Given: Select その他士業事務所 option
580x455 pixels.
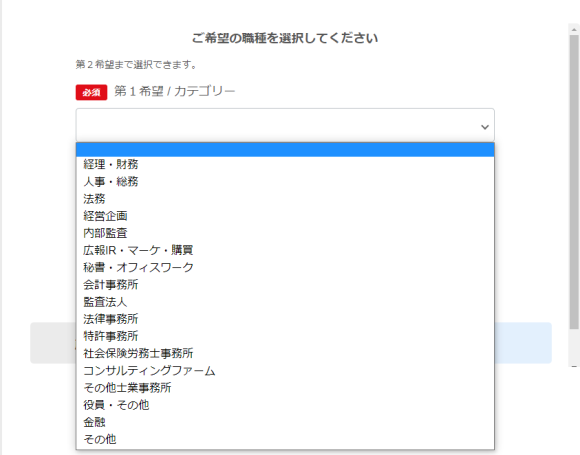Looking at the screenshot, I should [285, 388].
